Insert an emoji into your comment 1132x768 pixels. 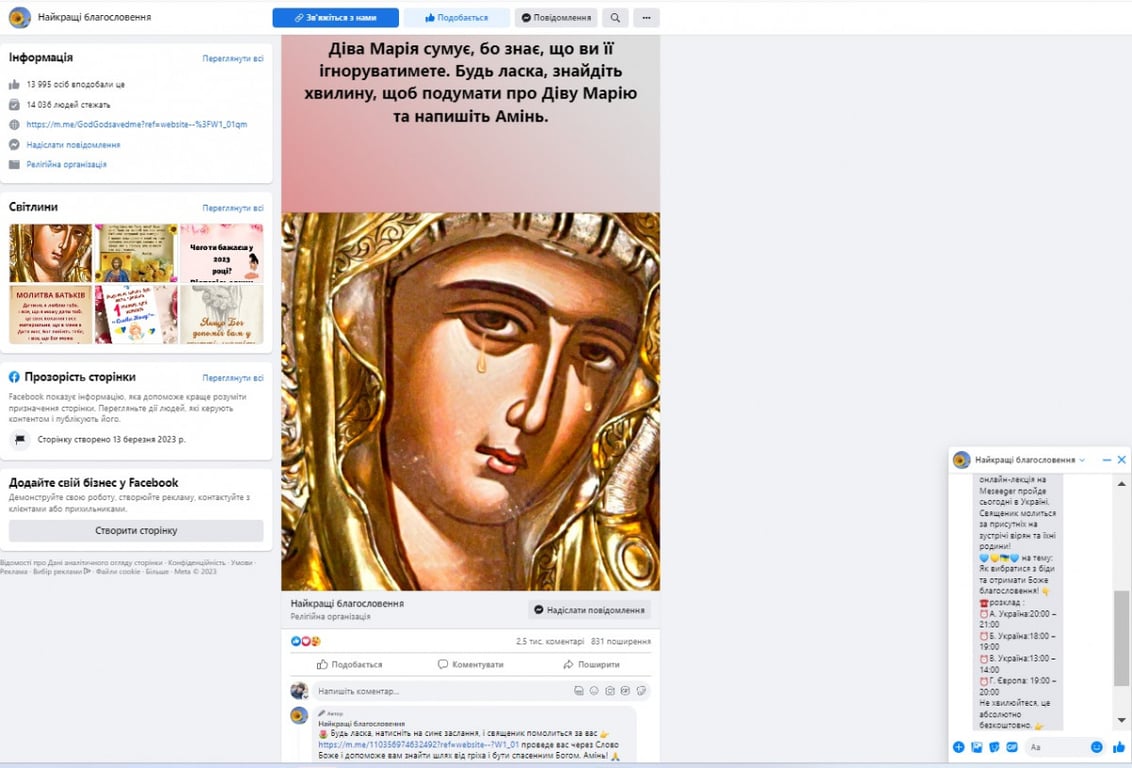pyautogui.click(x=595, y=690)
